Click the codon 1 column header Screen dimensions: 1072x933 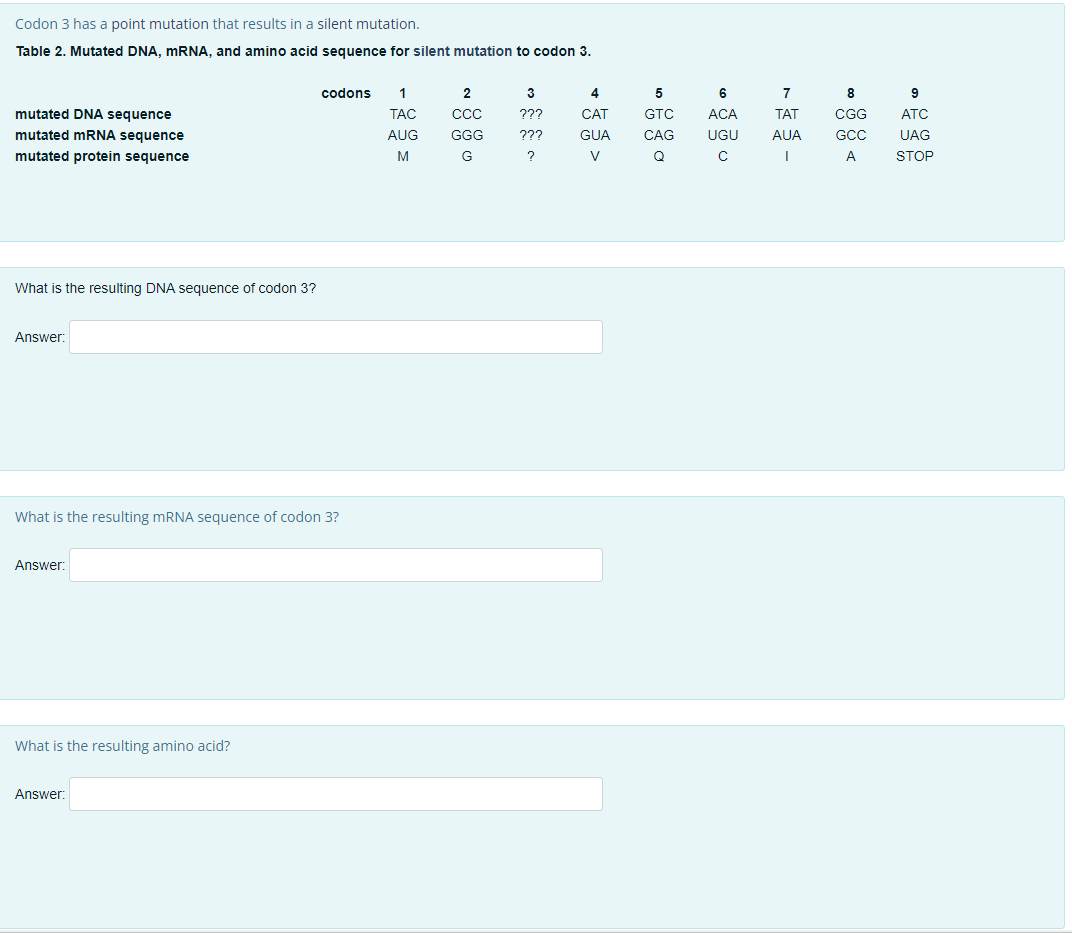click(x=403, y=93)
